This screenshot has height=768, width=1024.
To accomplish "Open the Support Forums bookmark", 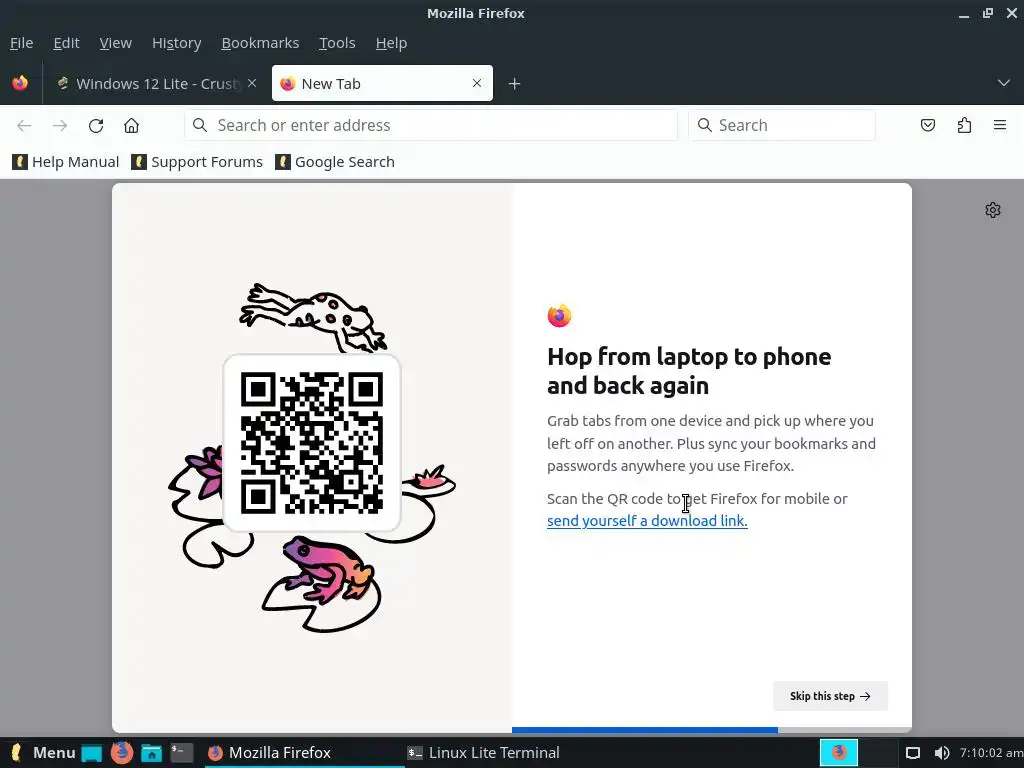I will pyautogui.click(x=197, y=162).
